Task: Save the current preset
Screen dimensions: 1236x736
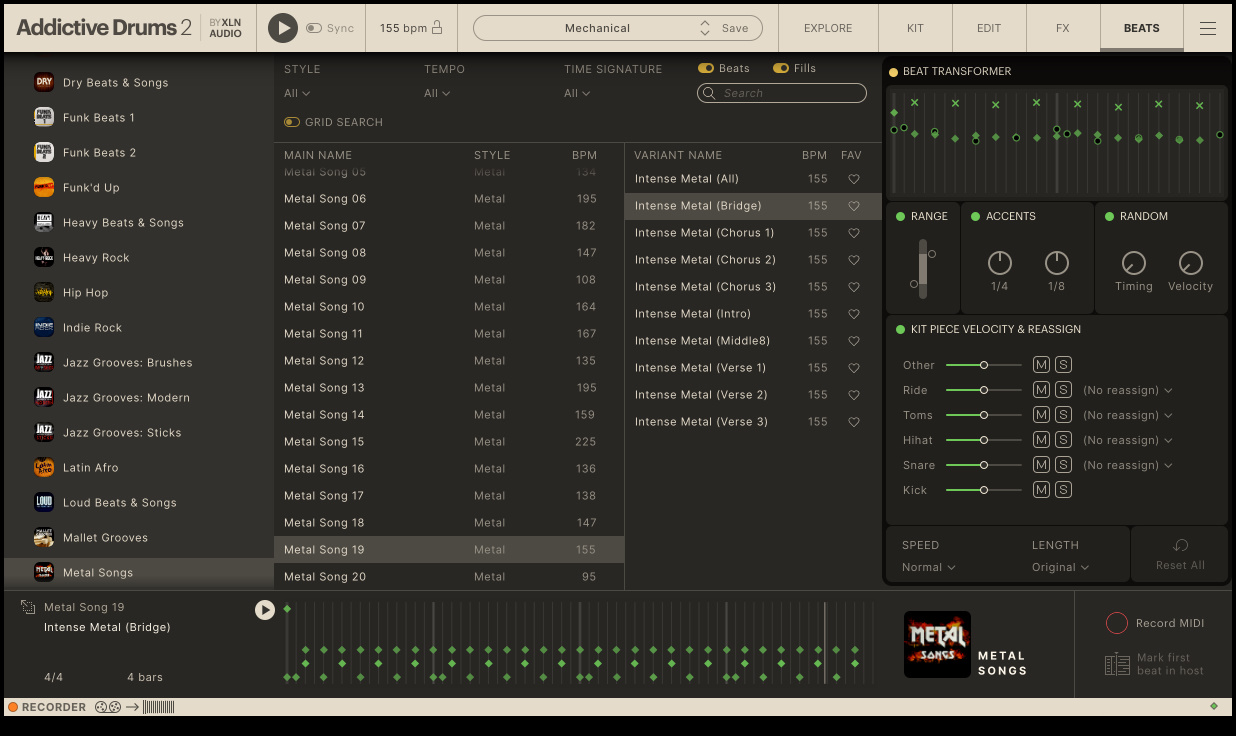Action: (x=735, y=28)
